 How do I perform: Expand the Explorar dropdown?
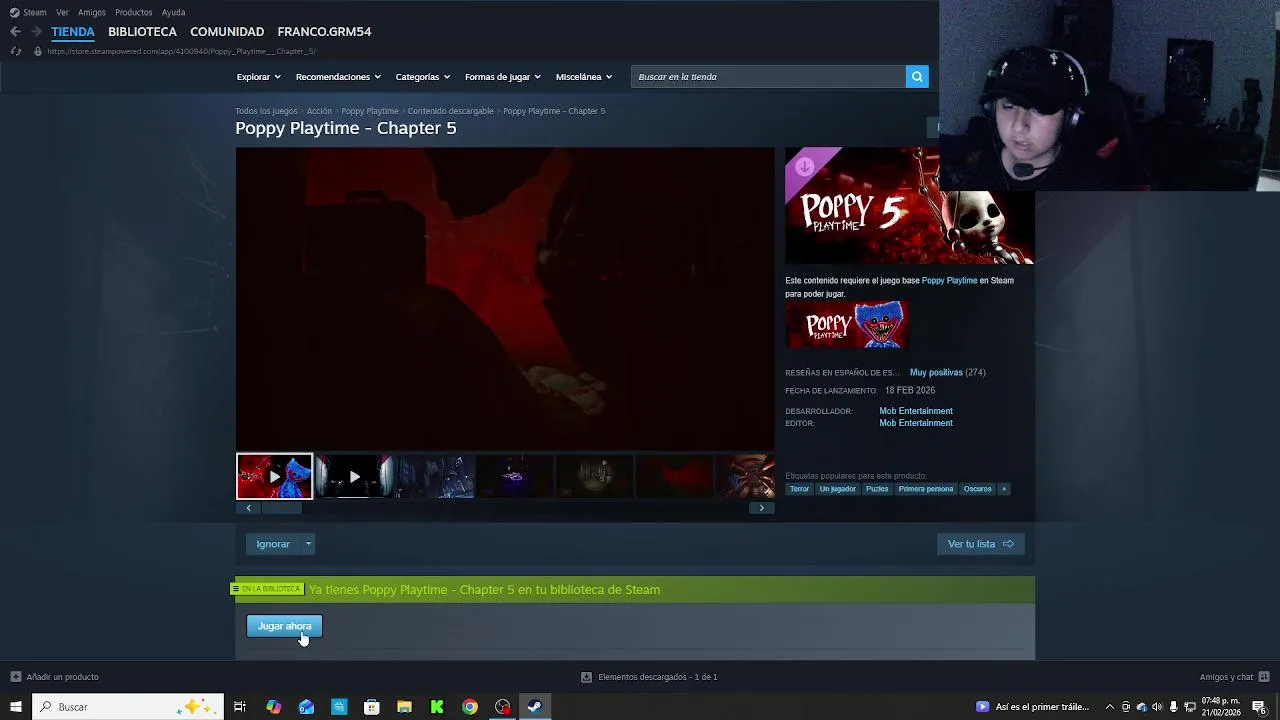258,77
